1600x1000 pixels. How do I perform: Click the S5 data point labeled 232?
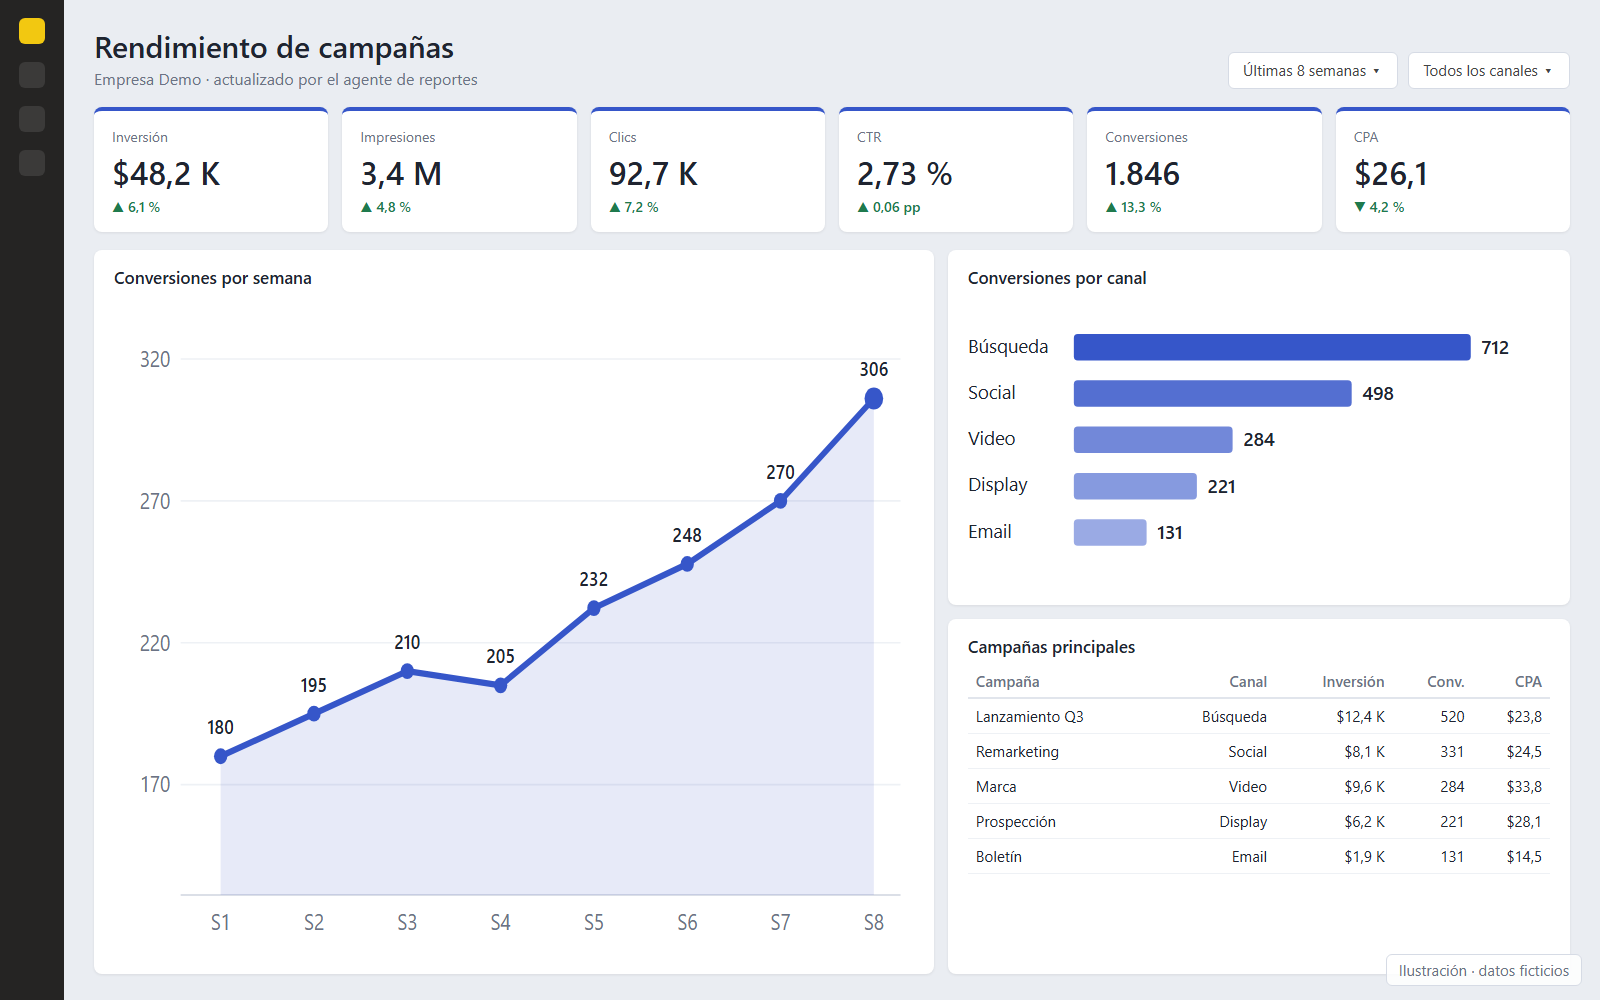coord(594,608)
